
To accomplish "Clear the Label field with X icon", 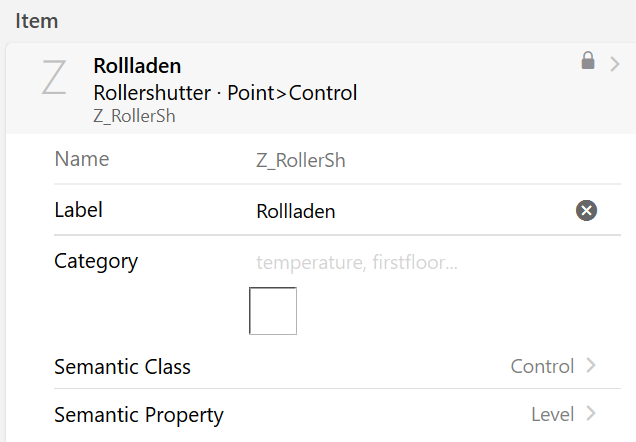I will (586, 210).
